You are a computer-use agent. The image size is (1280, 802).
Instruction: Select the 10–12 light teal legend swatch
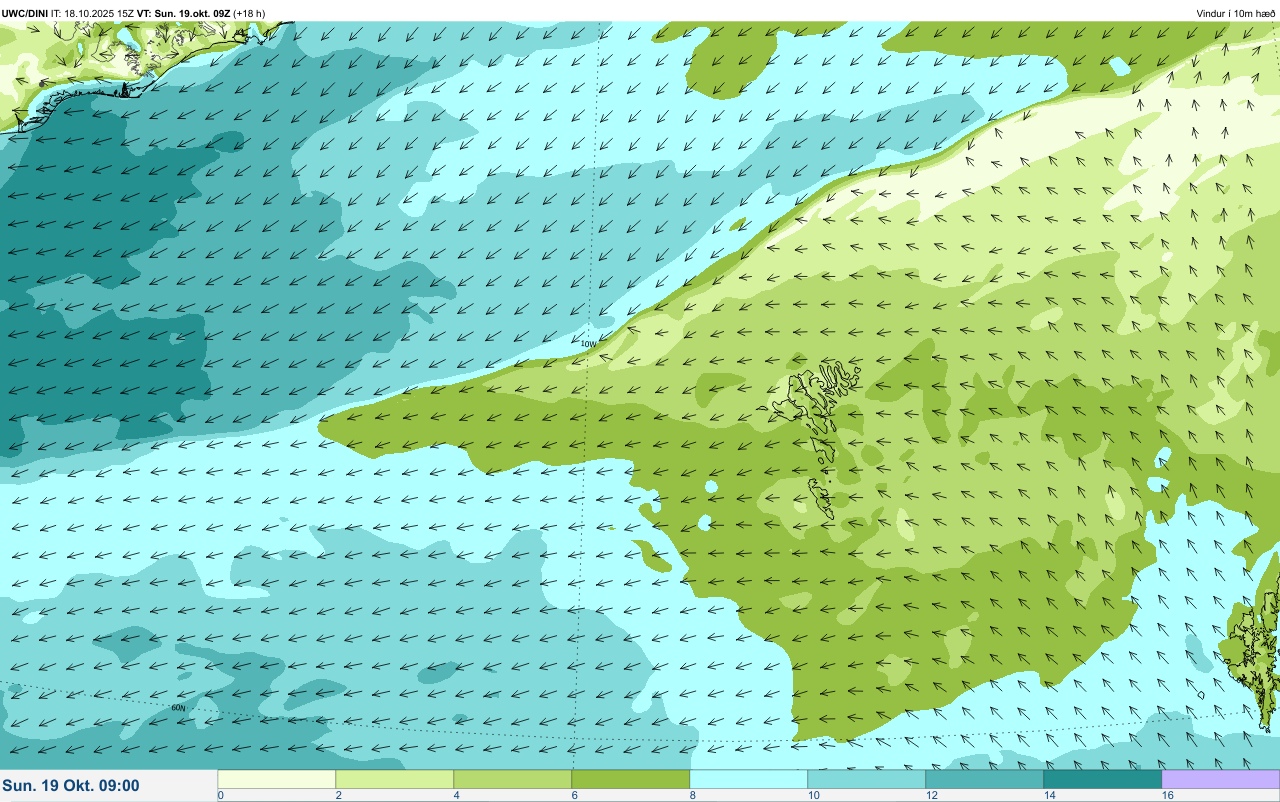point(866,779)
